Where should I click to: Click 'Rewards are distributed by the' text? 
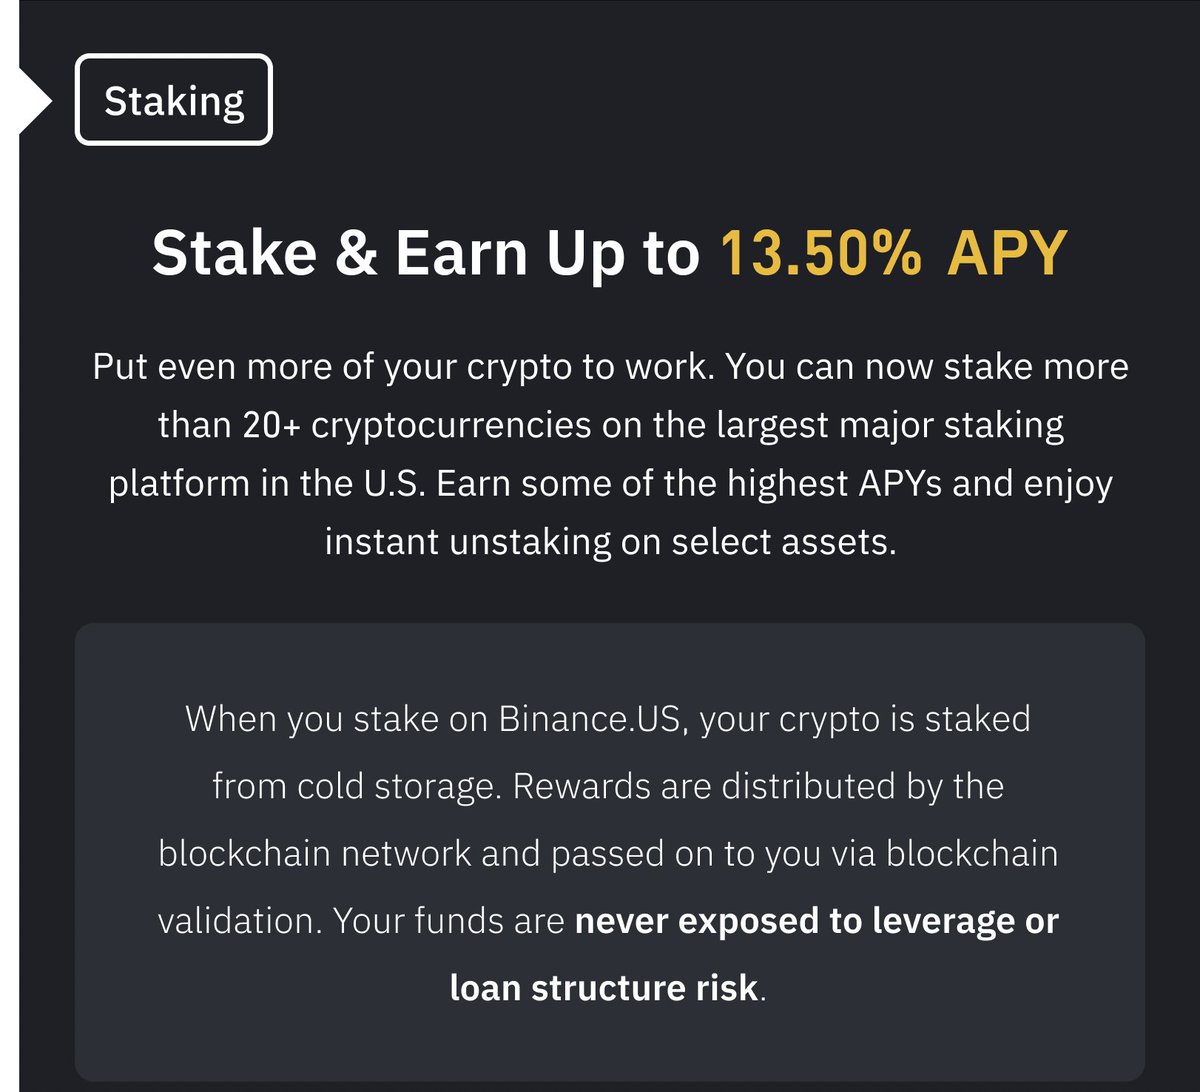click(759, 787)
